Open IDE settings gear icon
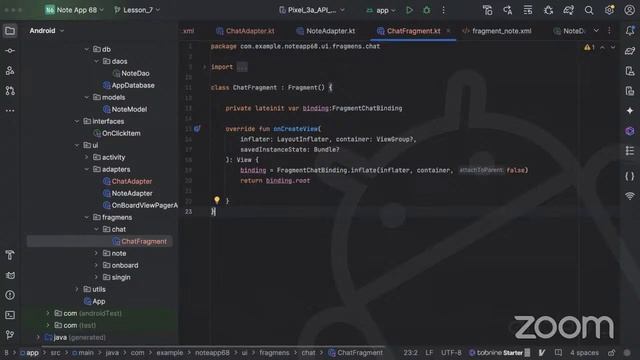This screenshot has width=640, height=360. pos(609,10)
